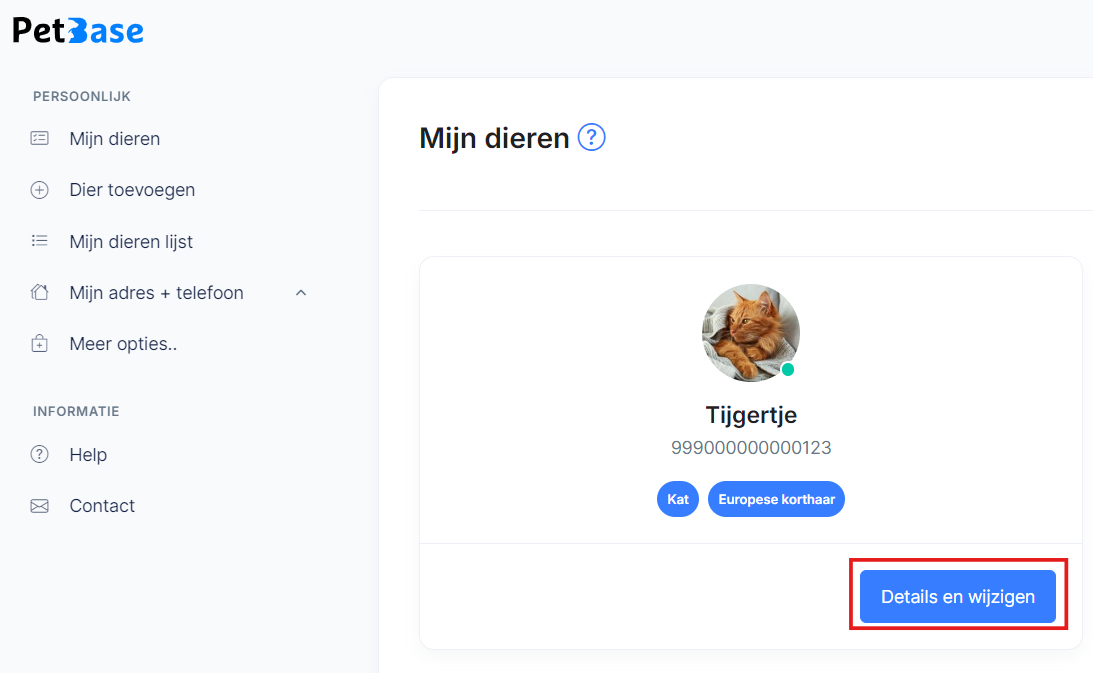
Task: Click the Kat tag badge
Action: (x=678, y=499)
